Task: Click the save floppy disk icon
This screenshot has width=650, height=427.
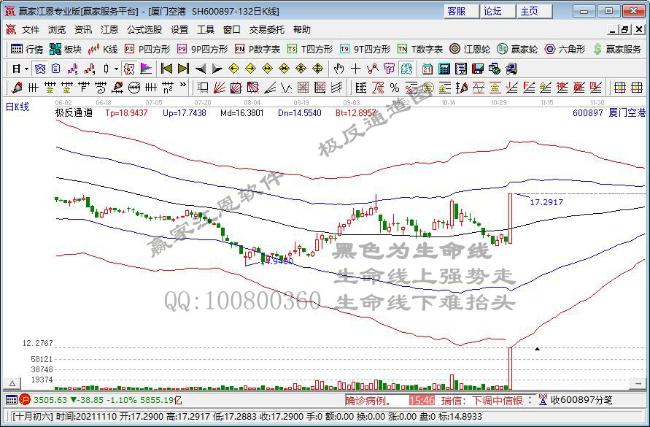Action: [x=478, y=69]
